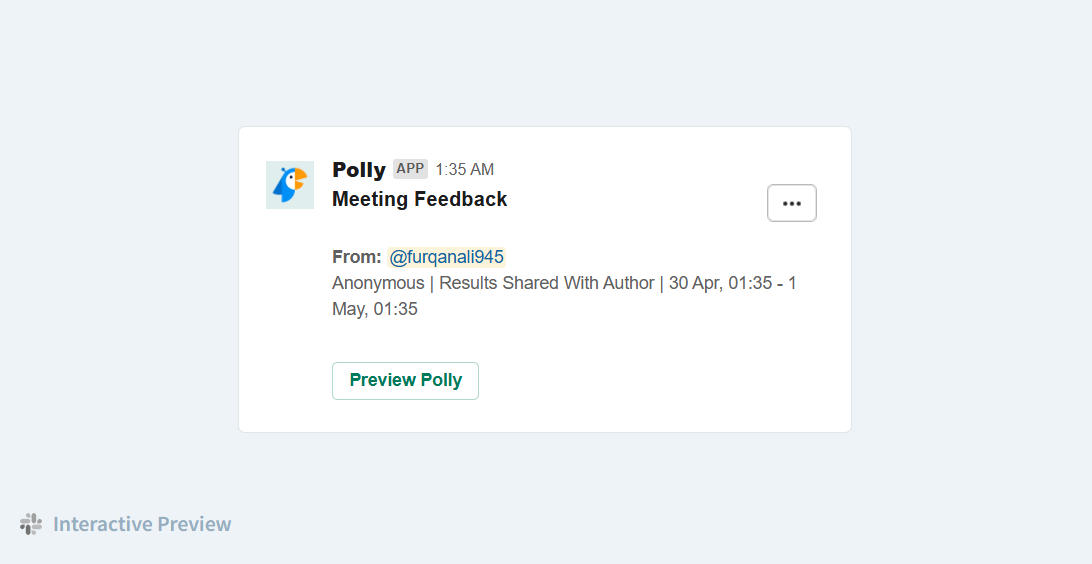Click the 1:35 AM message timestamp
Image resolution: width=1092 pixels, height=564 pixels.
point(465,169)
